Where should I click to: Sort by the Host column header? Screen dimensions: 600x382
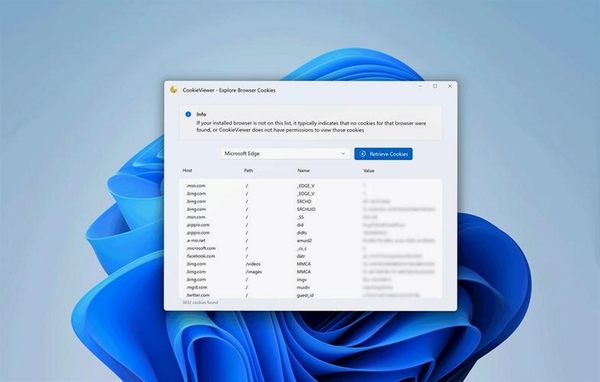tap(187, 170)
